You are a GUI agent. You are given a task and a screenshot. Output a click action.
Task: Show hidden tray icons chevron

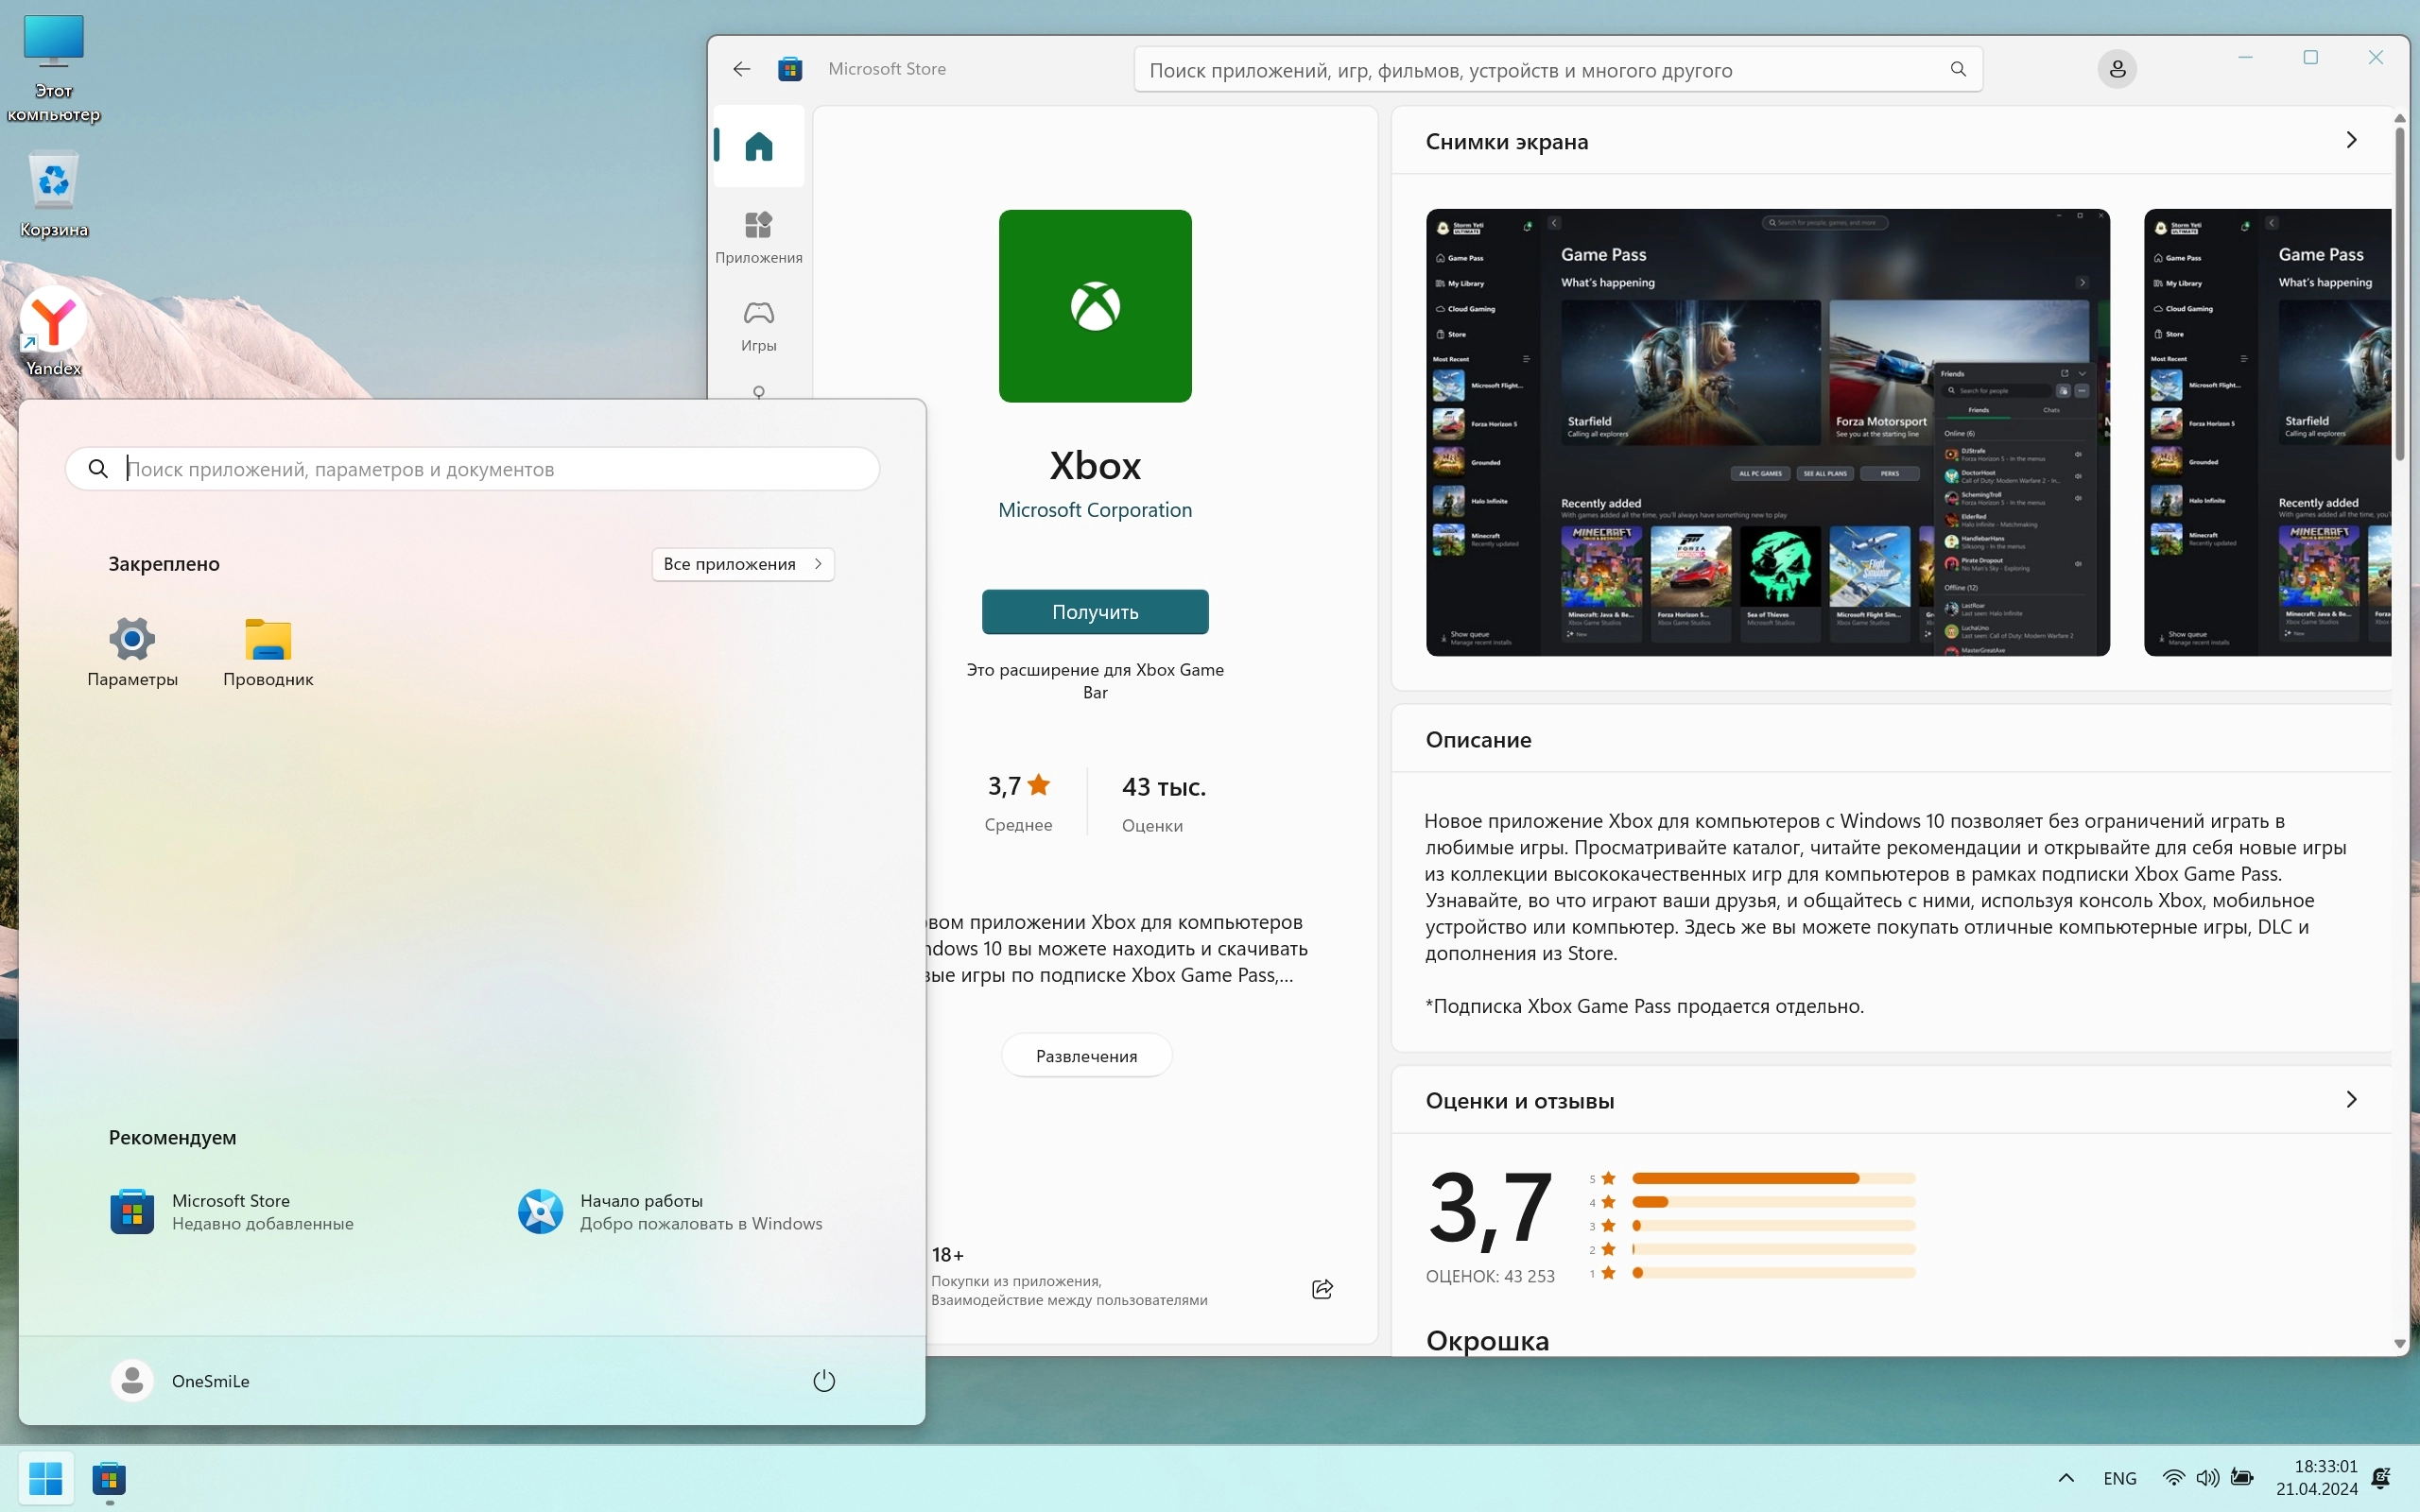coord(2066,1478)
